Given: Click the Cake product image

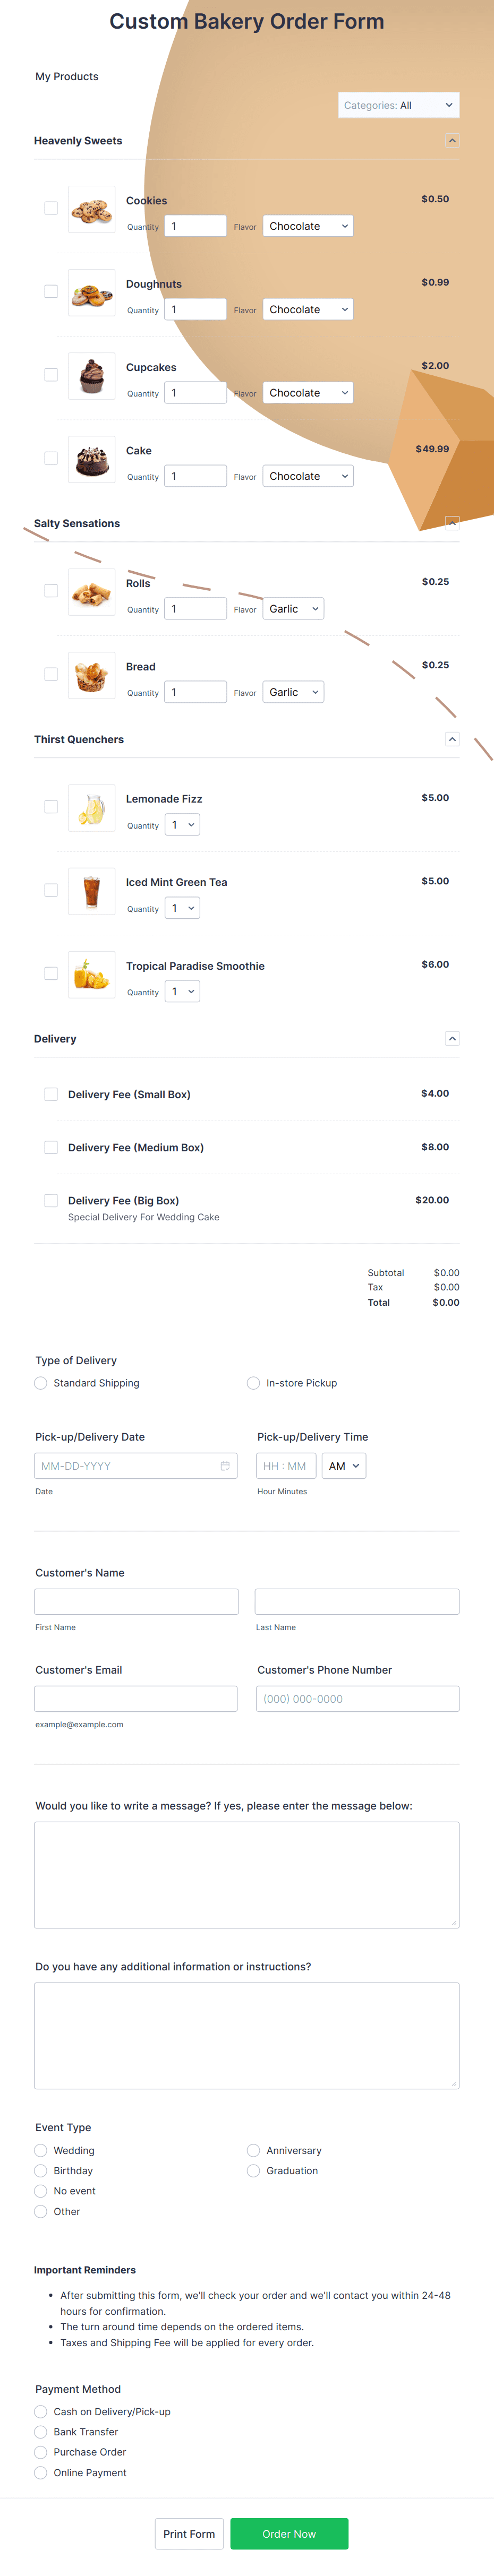Looking at the screenshot, I should 91,461.
